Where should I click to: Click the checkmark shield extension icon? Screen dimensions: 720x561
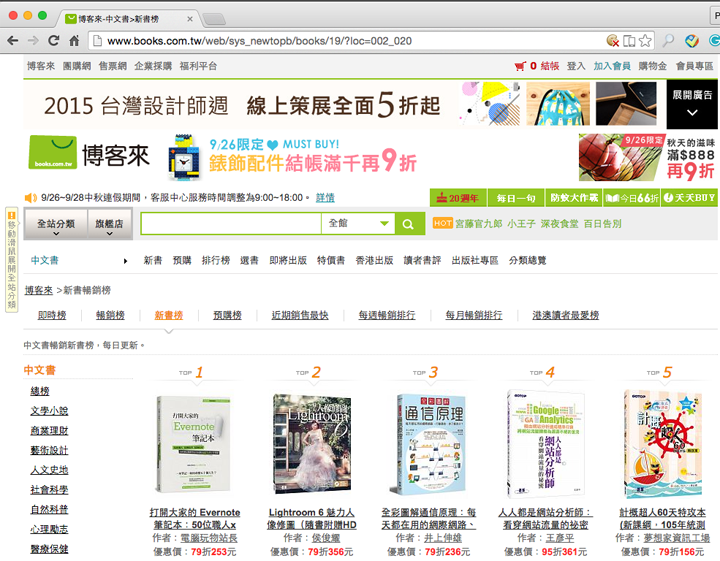tap(692, 41)
